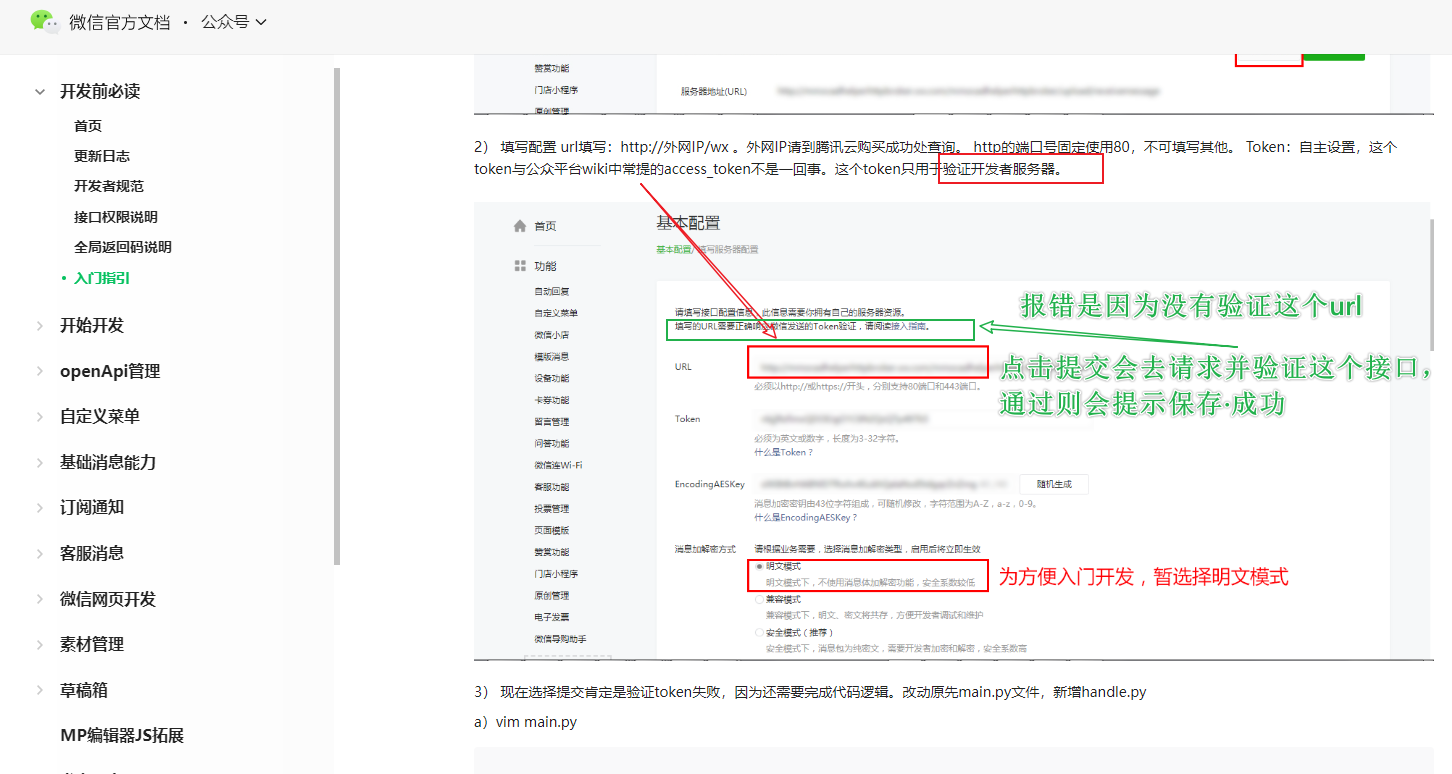This screenshot has width=1452, height=774.
Task: Click the 基本配置 breadcrumb link in the screenshot
Action: point(673,249)
